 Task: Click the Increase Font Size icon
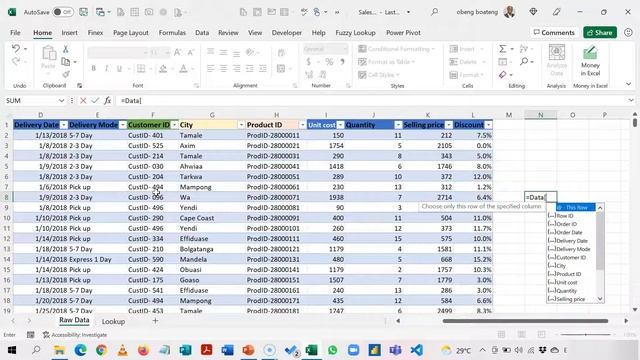178,52
